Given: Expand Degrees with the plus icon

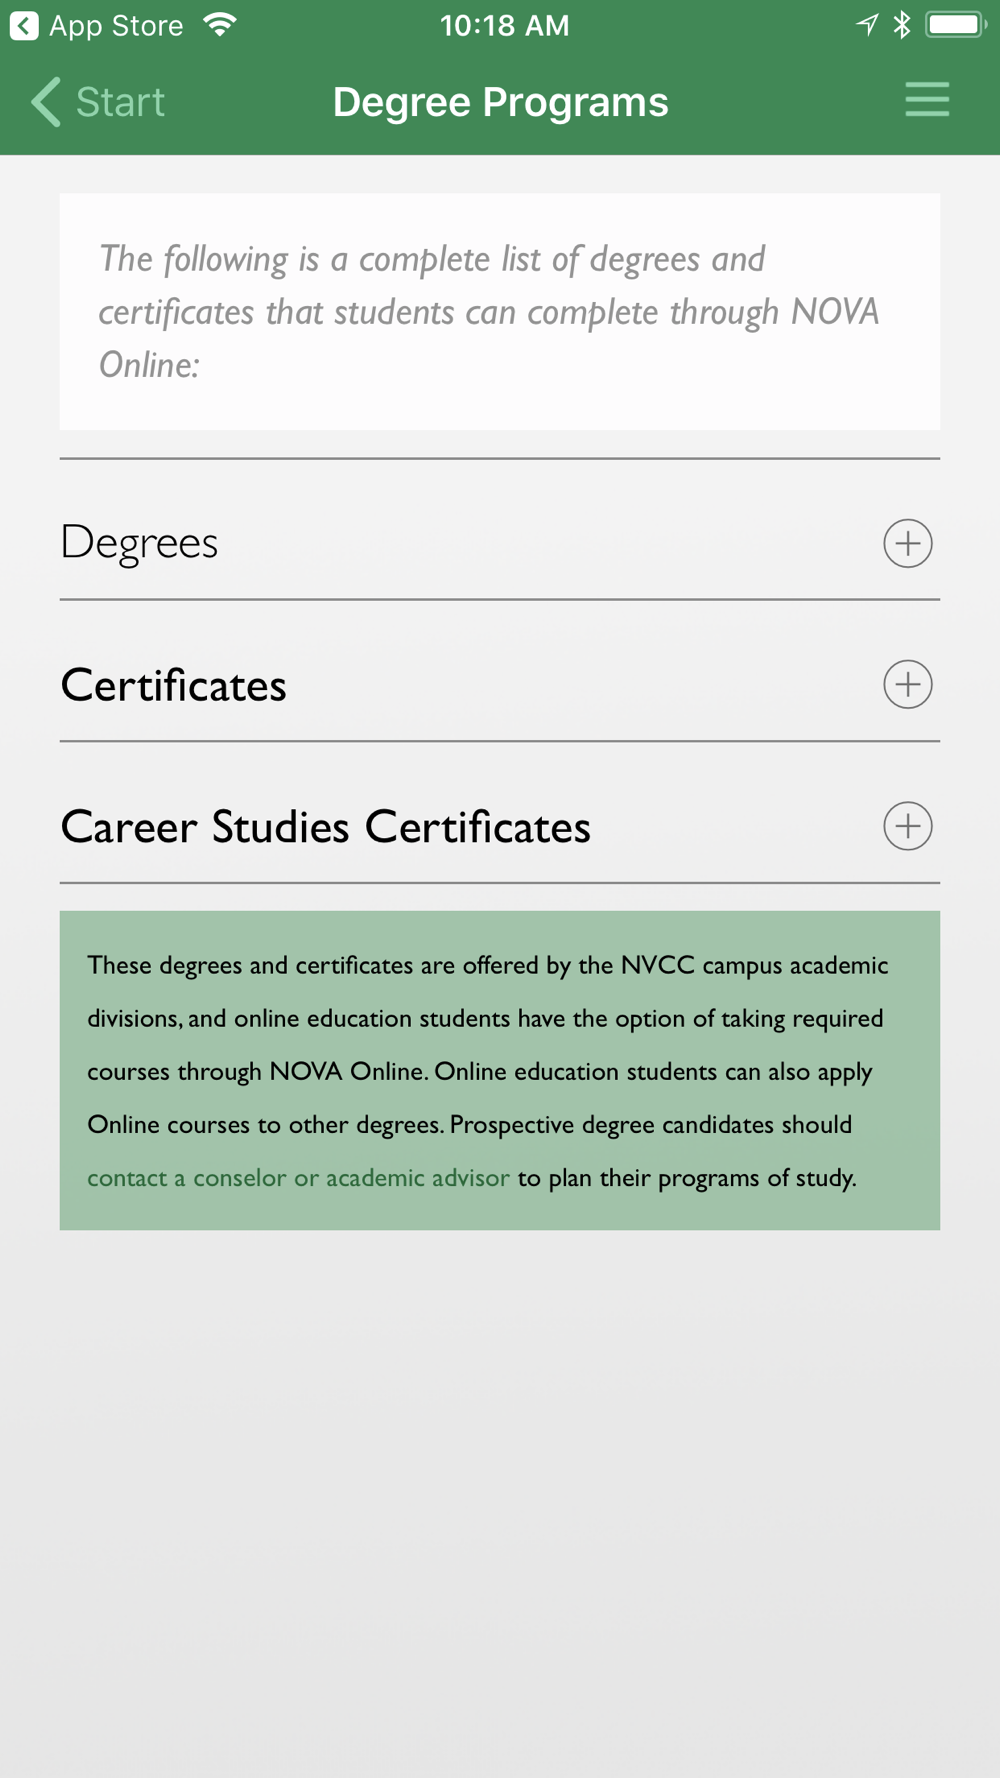Looking at the screenshot, I should tap(908, 543).
